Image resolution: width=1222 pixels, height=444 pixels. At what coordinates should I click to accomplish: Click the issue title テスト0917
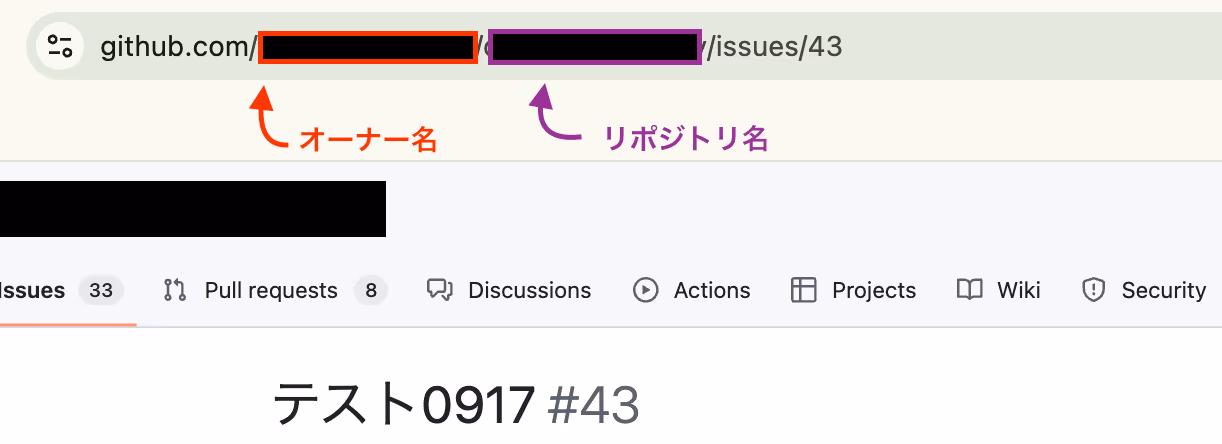pyautogui.click(x=405, y=404)
